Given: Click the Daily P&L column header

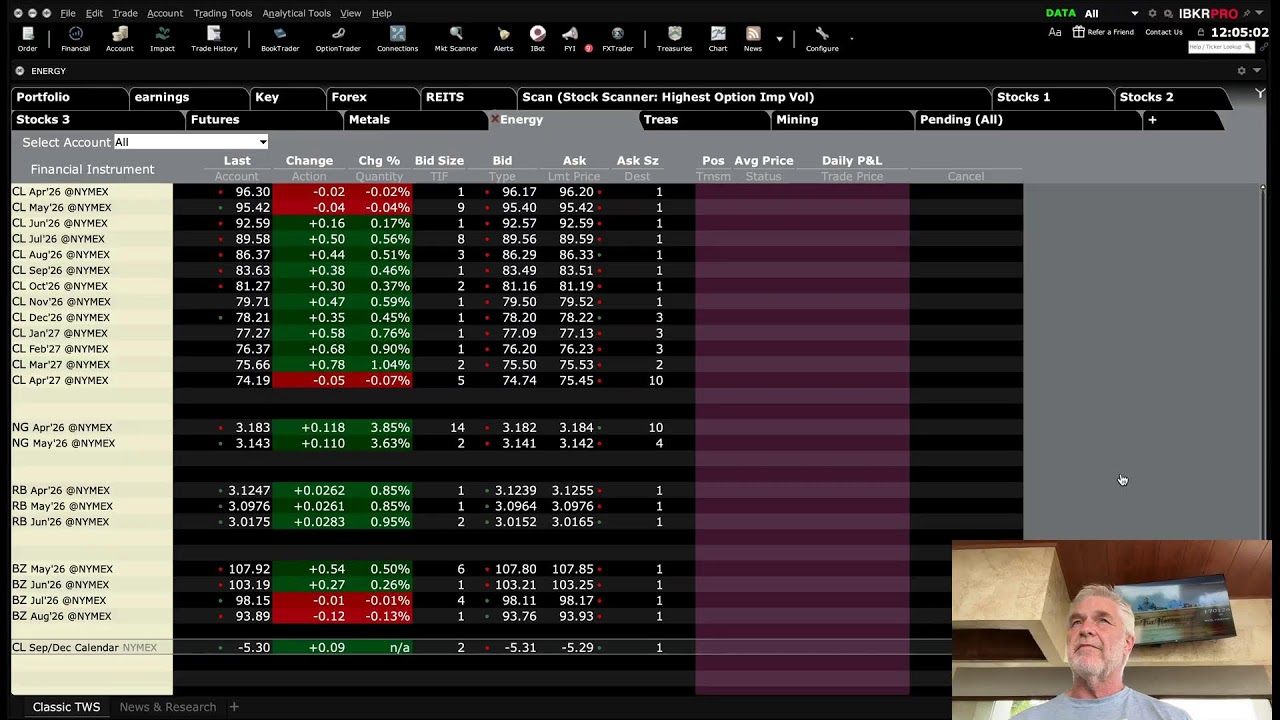Looking at the screenshot, I should pyautogui.click(x=851, y=160).
